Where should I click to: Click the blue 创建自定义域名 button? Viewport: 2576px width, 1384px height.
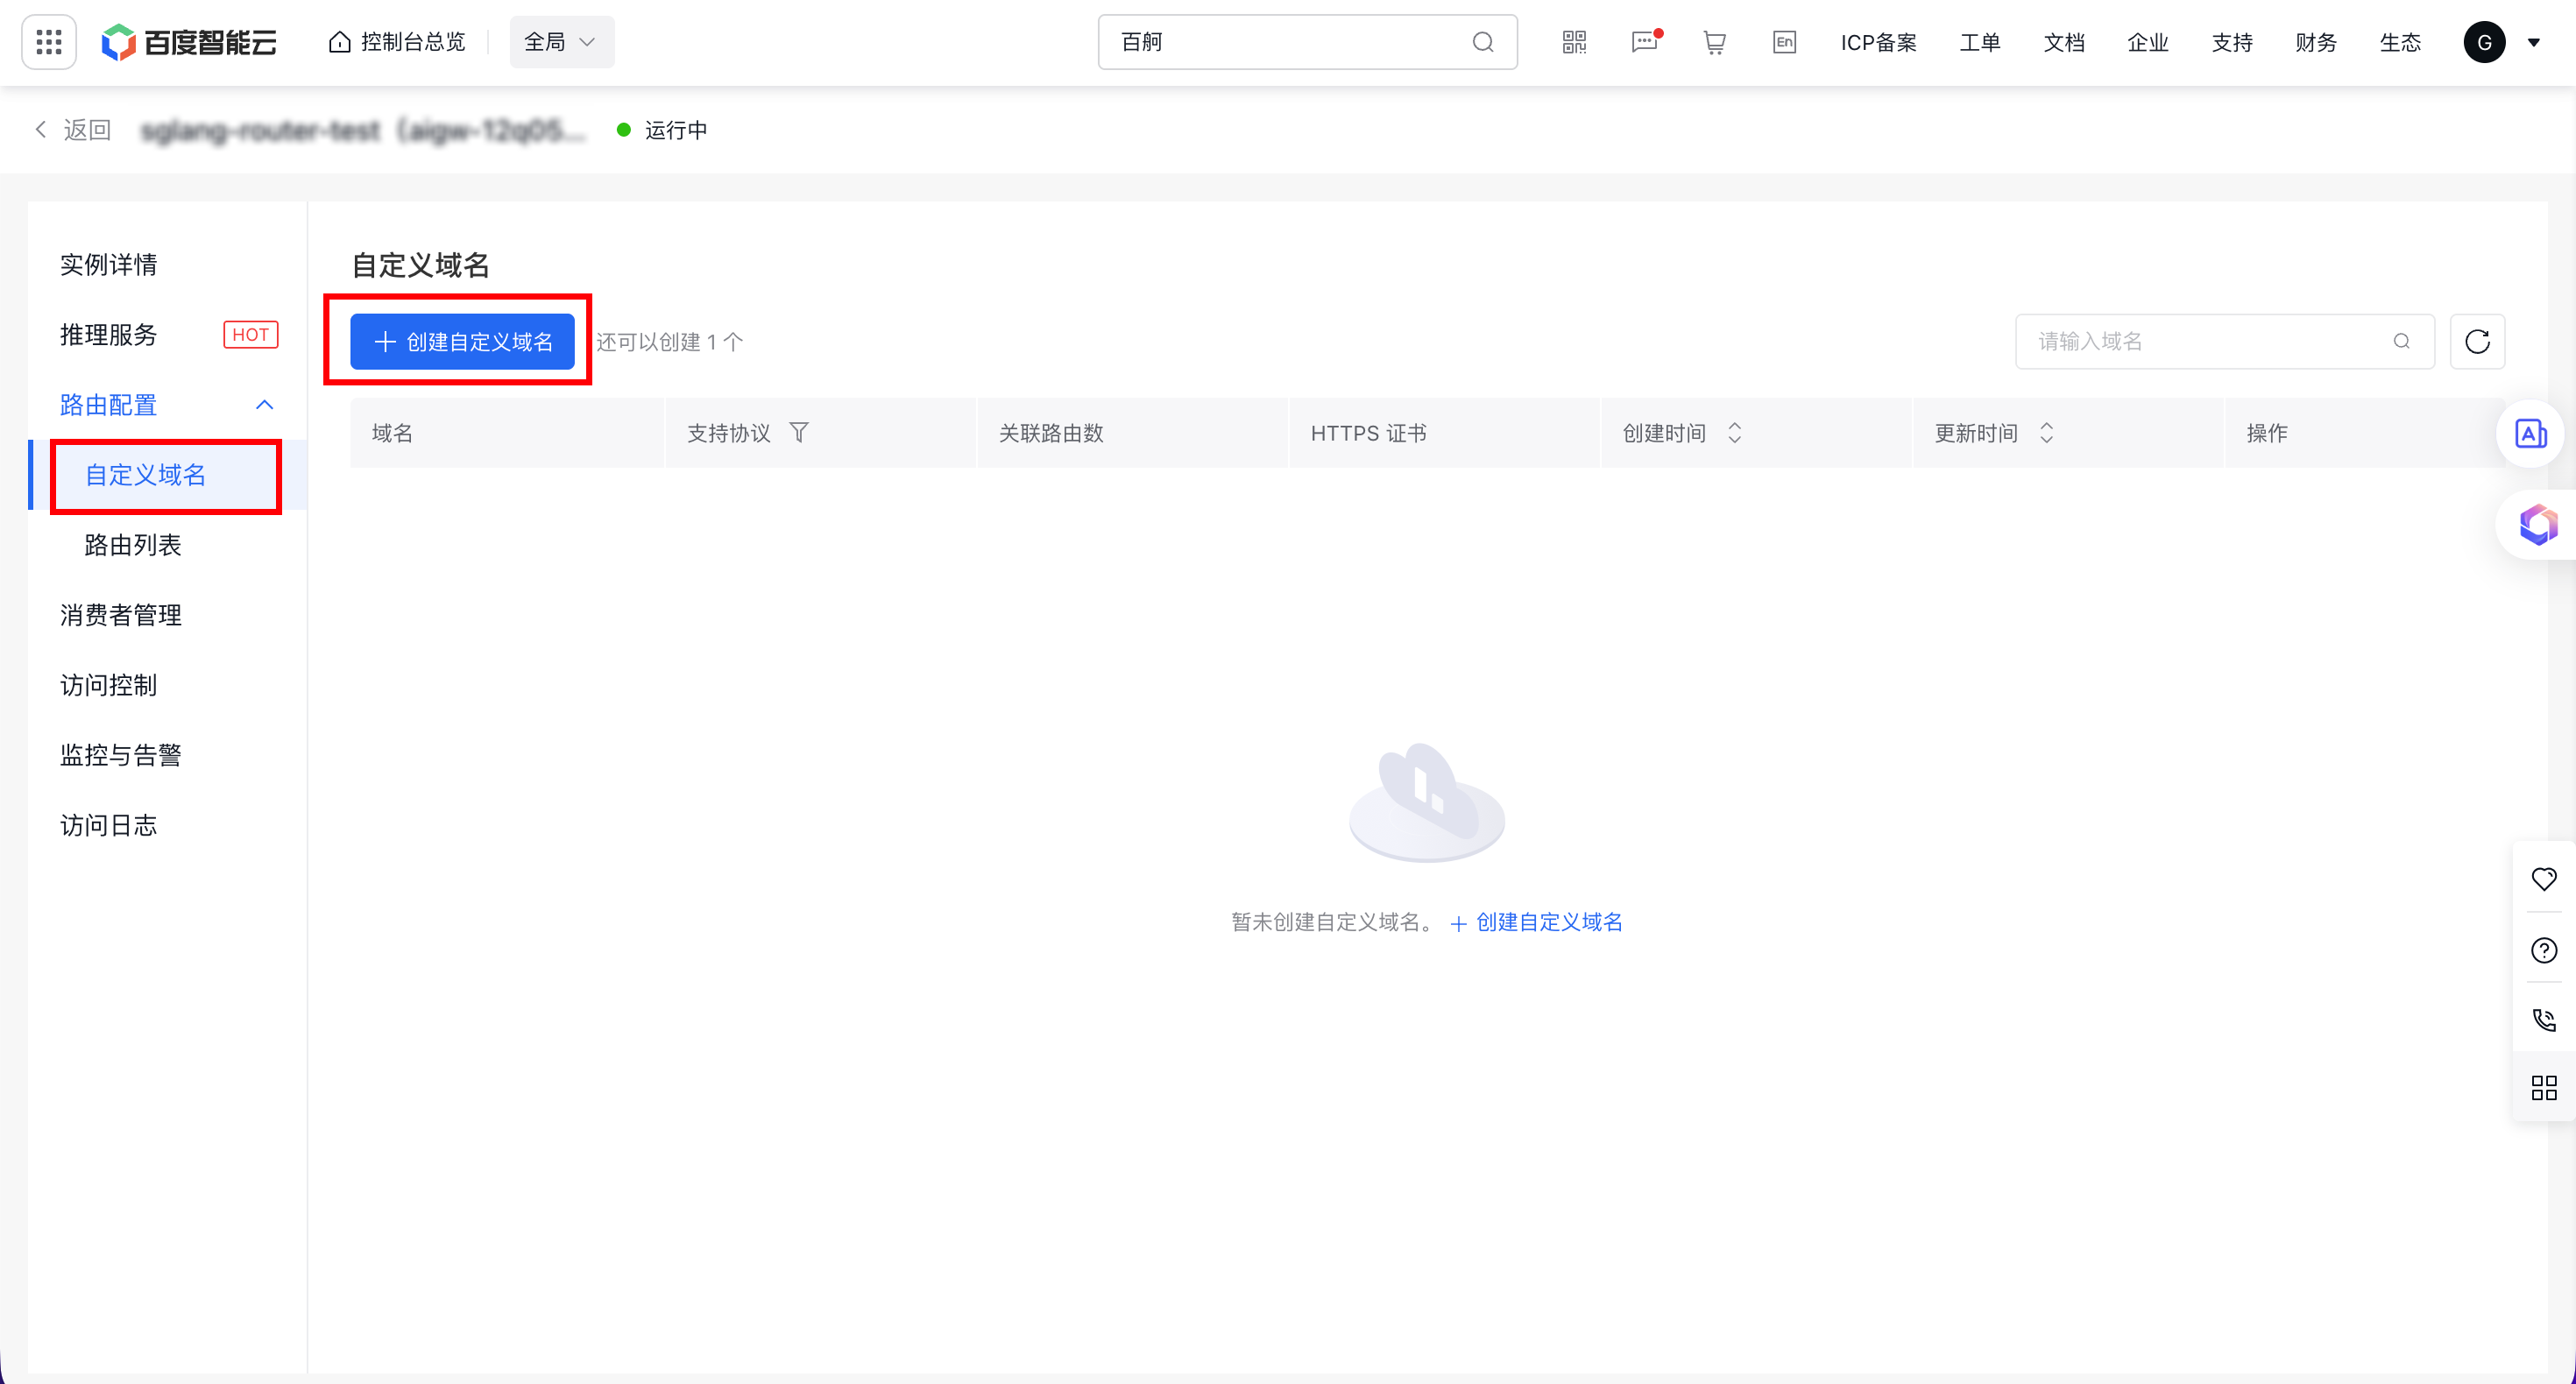click(462, 342)
